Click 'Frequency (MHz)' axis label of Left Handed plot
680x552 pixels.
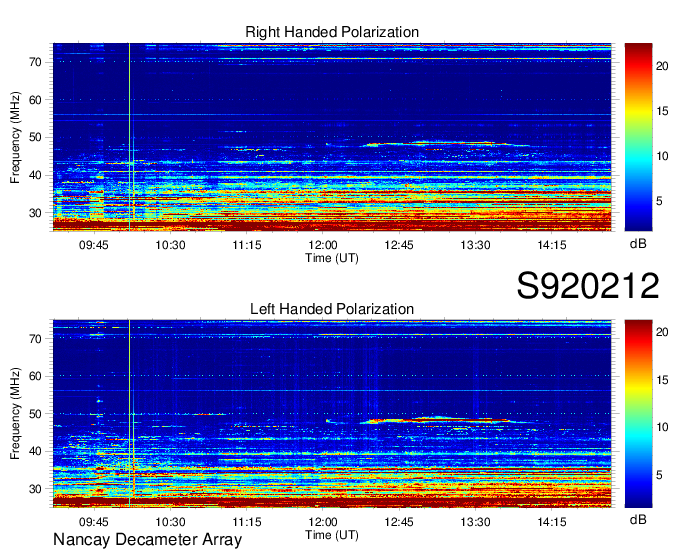[15, 413]
